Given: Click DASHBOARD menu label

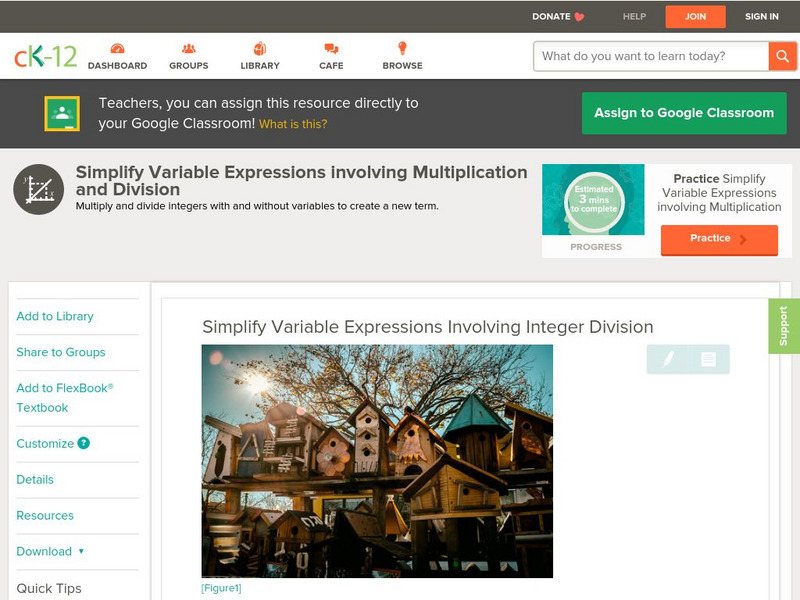Looking at the screenshot, I should point(117,66).
